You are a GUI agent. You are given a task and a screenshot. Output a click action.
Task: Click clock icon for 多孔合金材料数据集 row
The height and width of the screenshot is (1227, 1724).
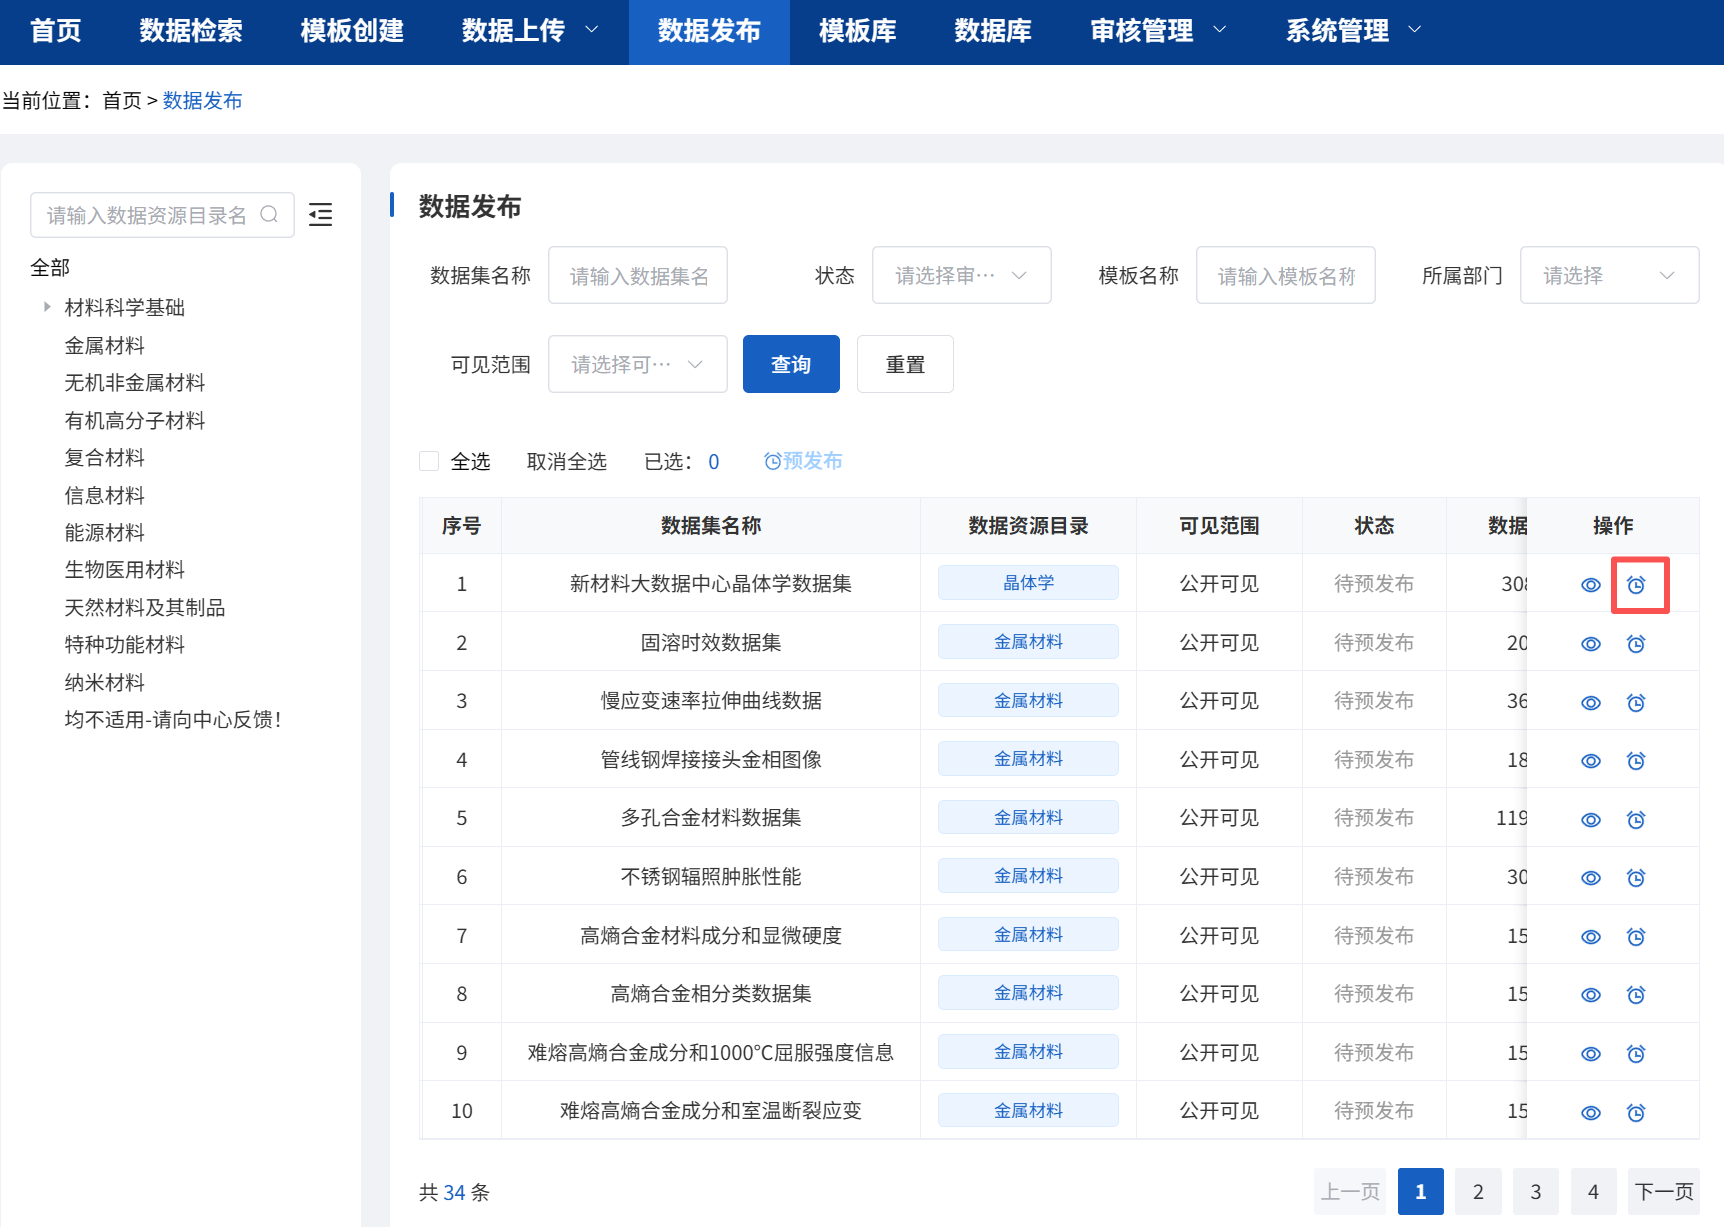[x=1637, y=819]
